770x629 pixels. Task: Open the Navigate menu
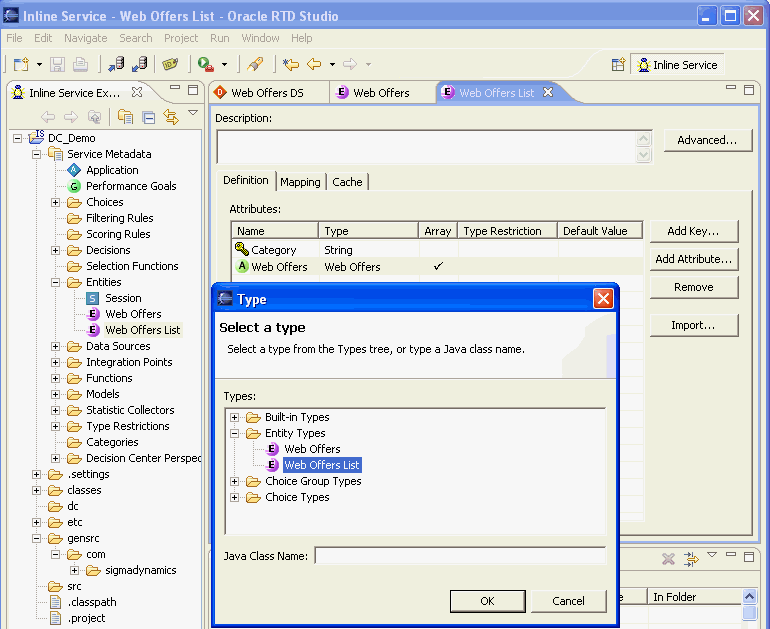pos(85,38)
